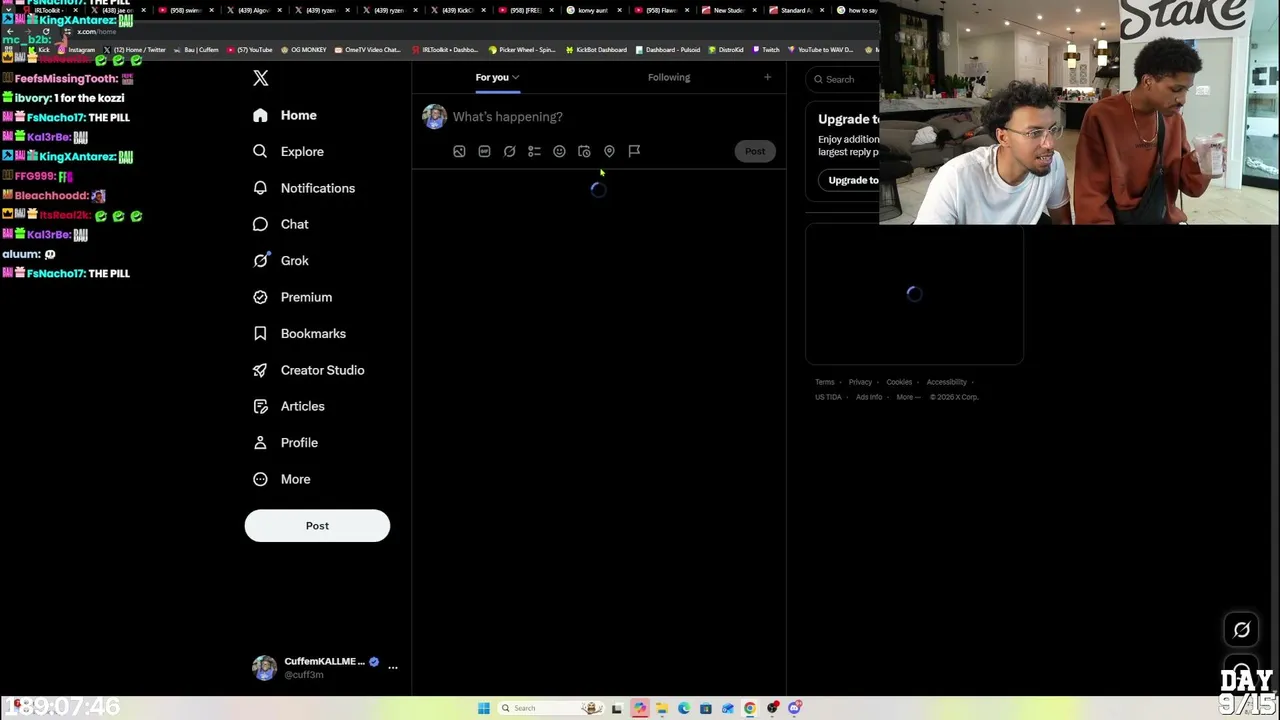Open the Task View taskbar icon
This screenshot has height=720, width=1280.
click(617, 708)
